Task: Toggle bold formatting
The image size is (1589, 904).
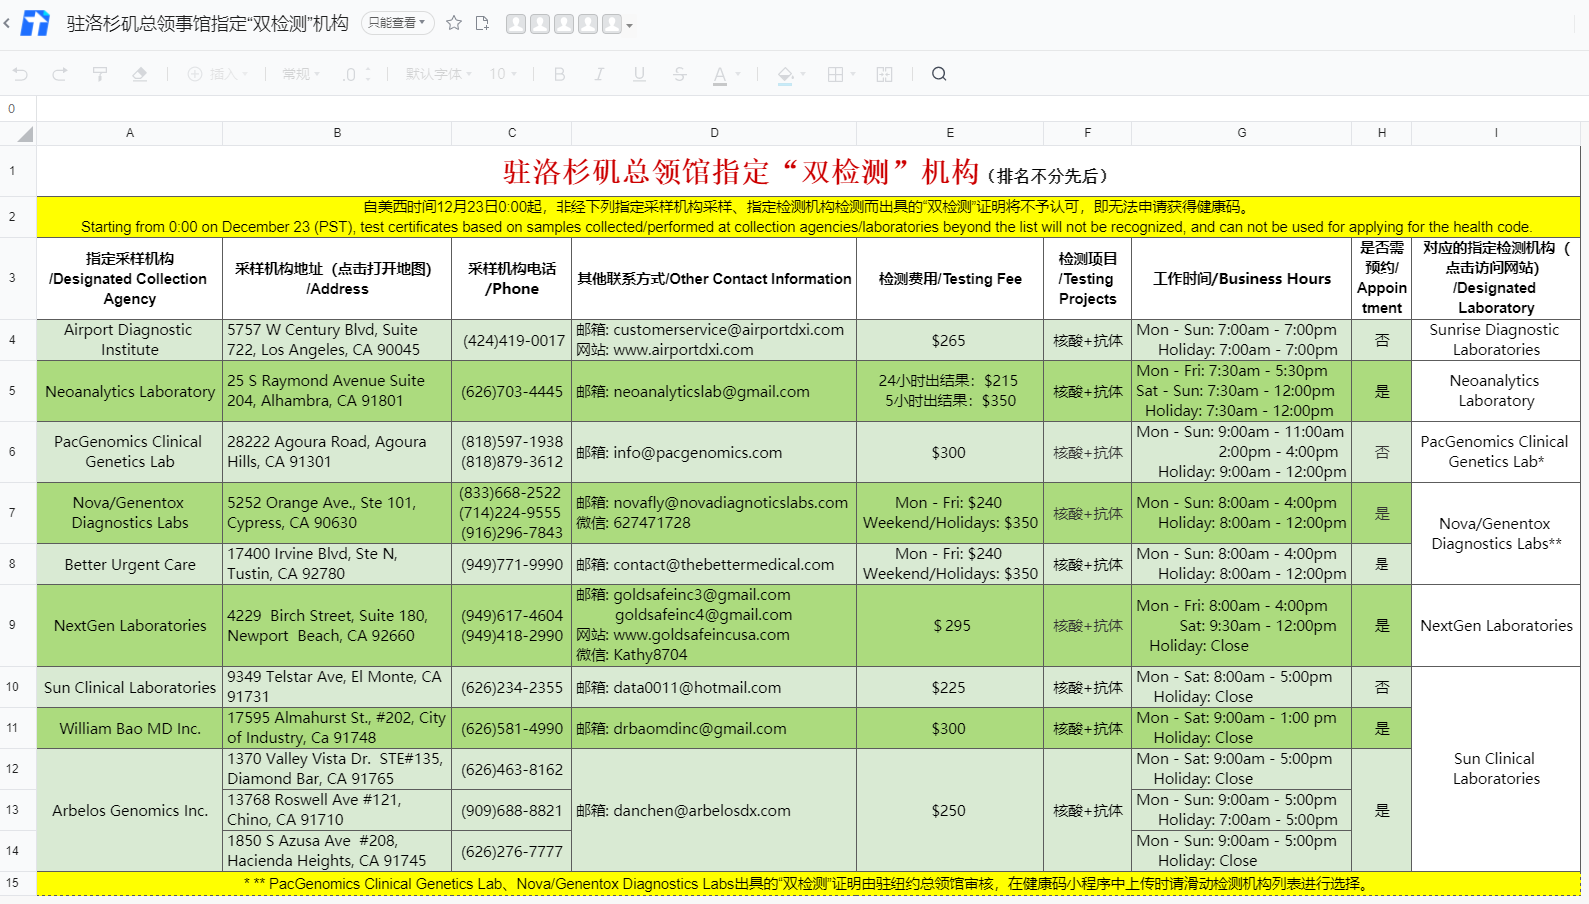Action: 559,74
